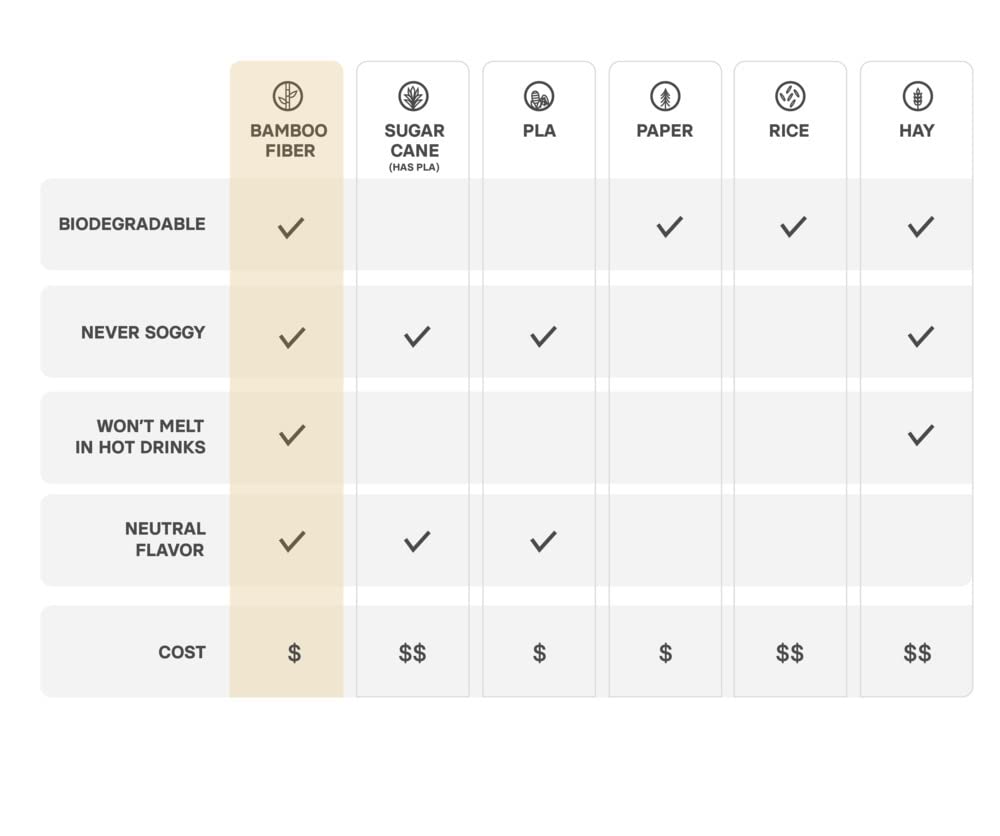Click Rice biodegradable checkmark
This screenshot has width=1000, height=836.
(793, 226)
